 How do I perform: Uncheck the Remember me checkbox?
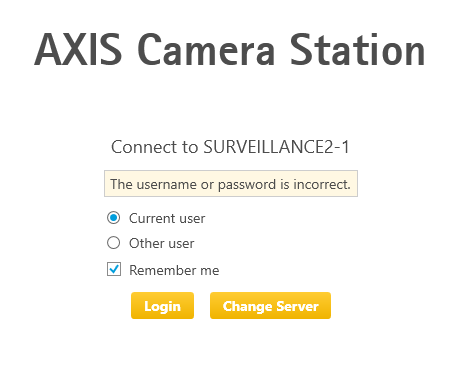pos(114,269)
